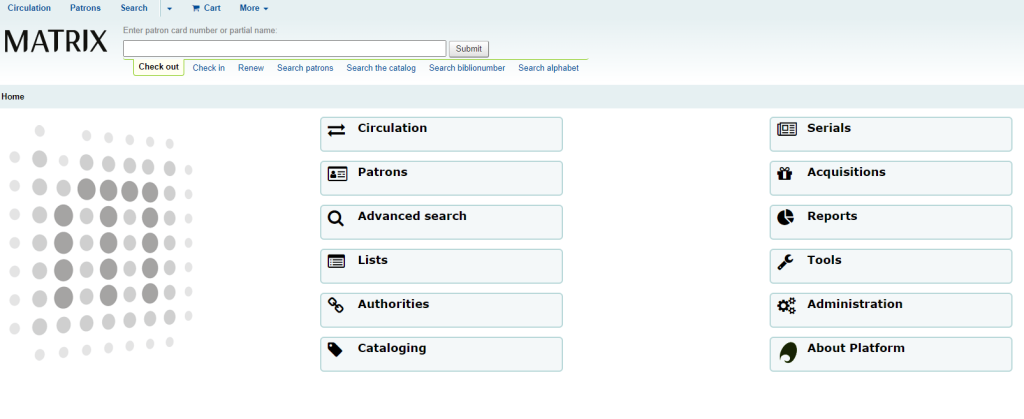Click the Authorities chain link icon

point(337,305)
